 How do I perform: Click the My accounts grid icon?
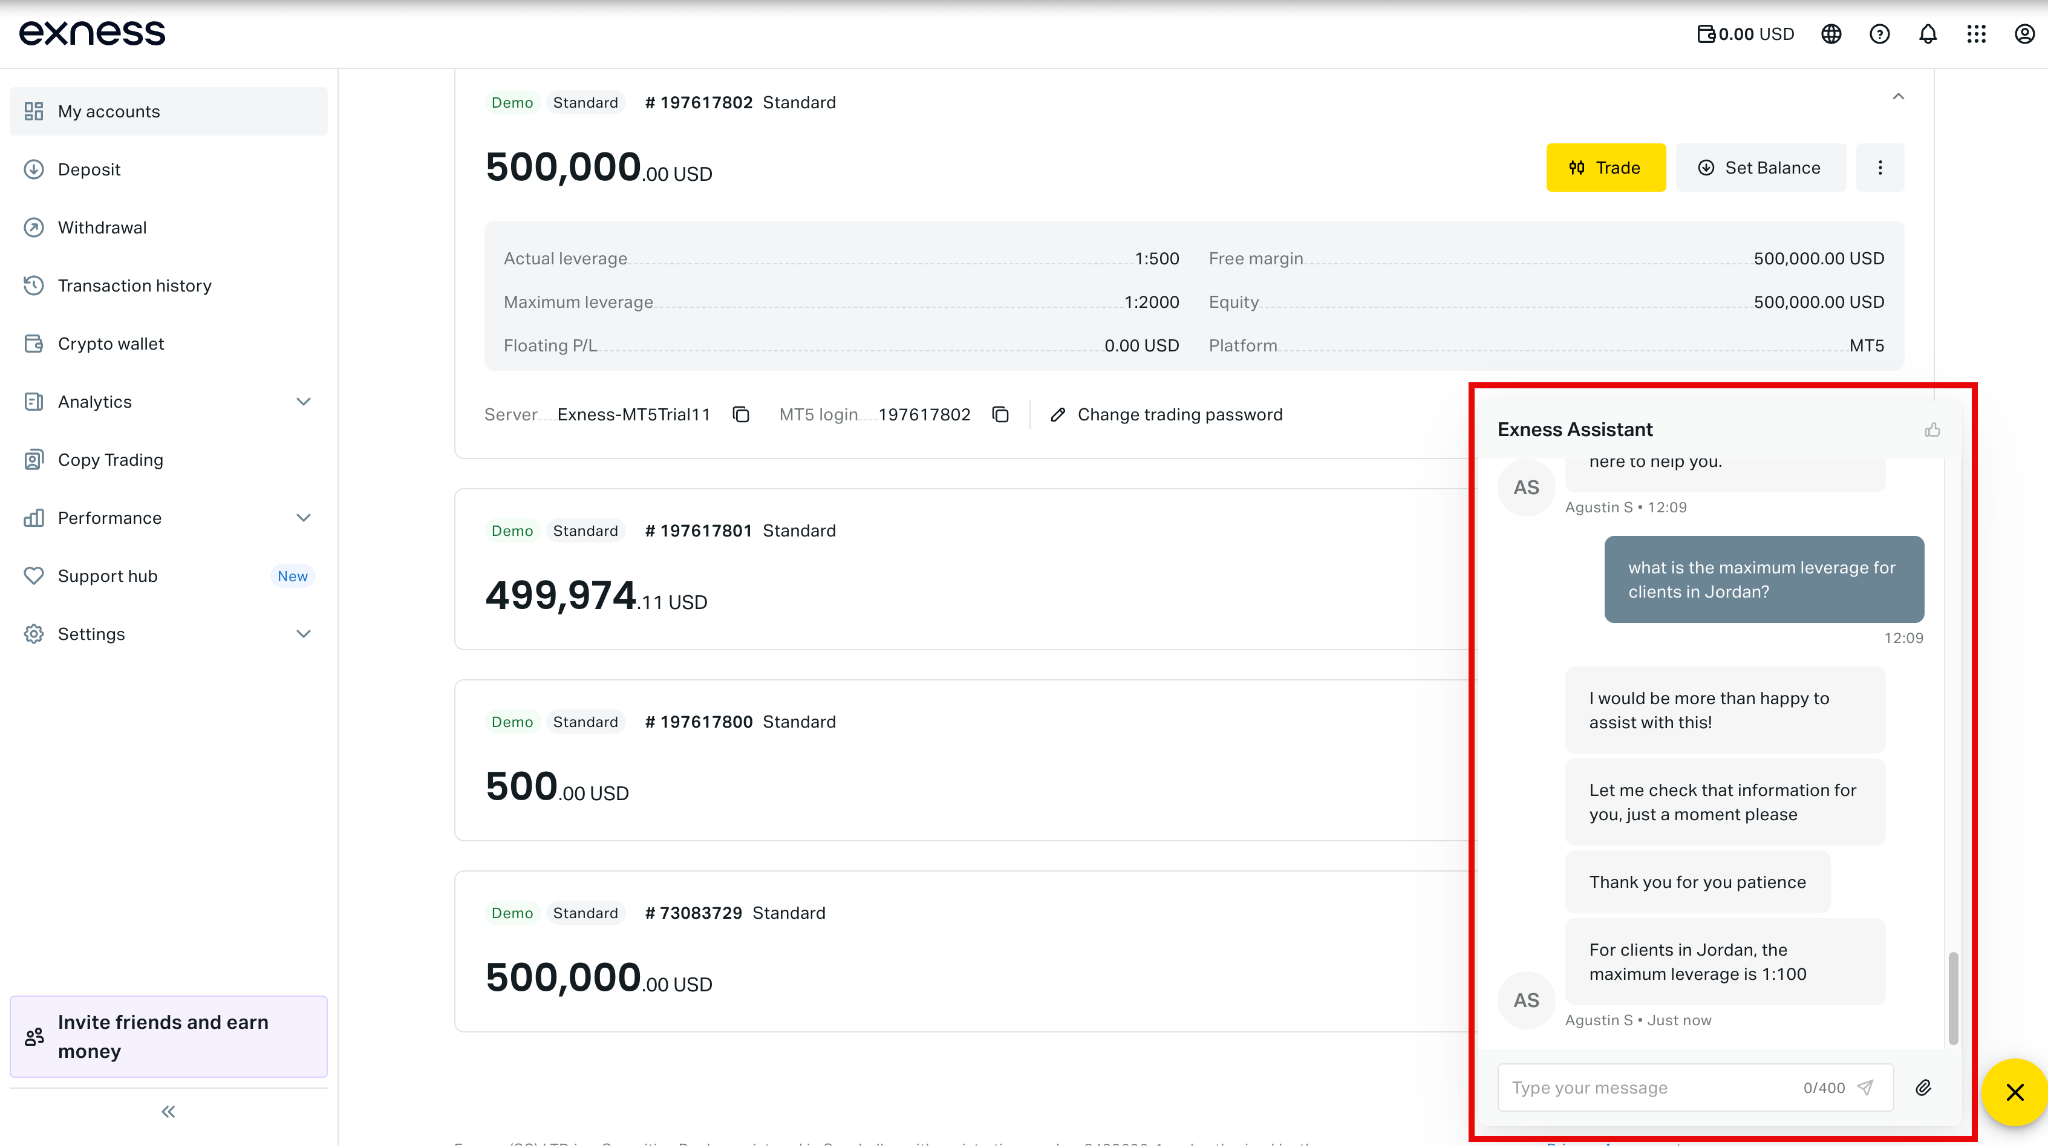(x=34, y=111)
